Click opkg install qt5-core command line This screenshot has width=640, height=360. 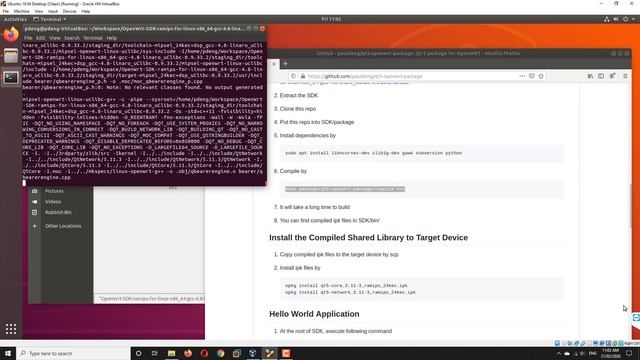346,286
